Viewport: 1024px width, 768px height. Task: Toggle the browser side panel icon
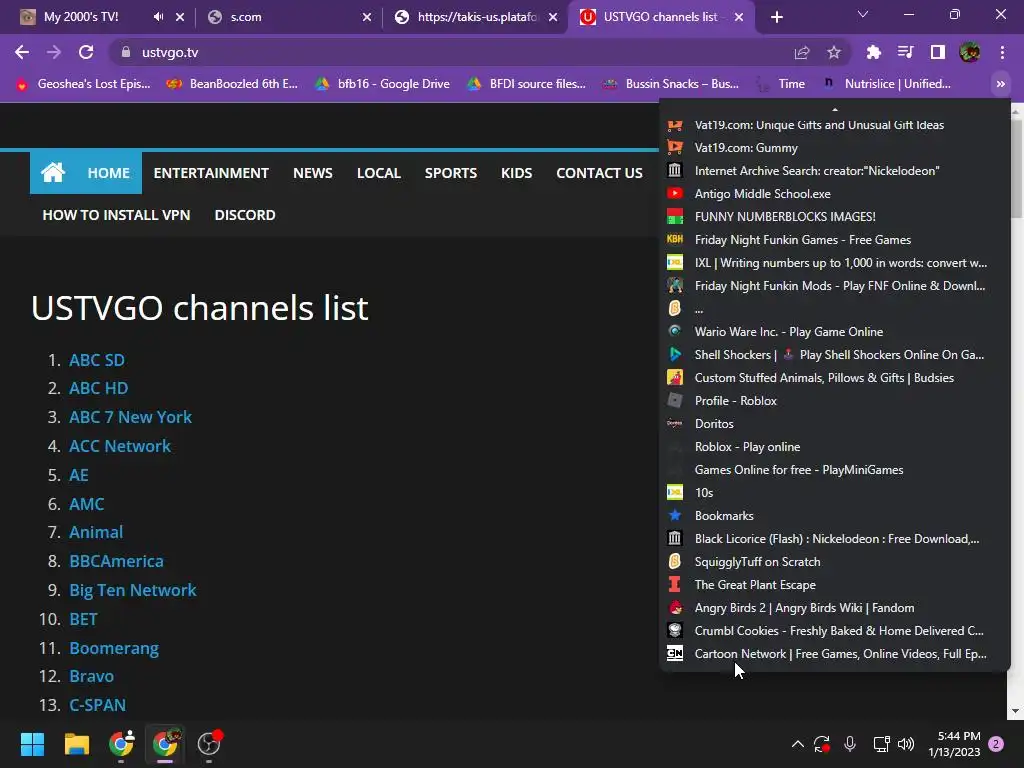(x=938, y=52)
